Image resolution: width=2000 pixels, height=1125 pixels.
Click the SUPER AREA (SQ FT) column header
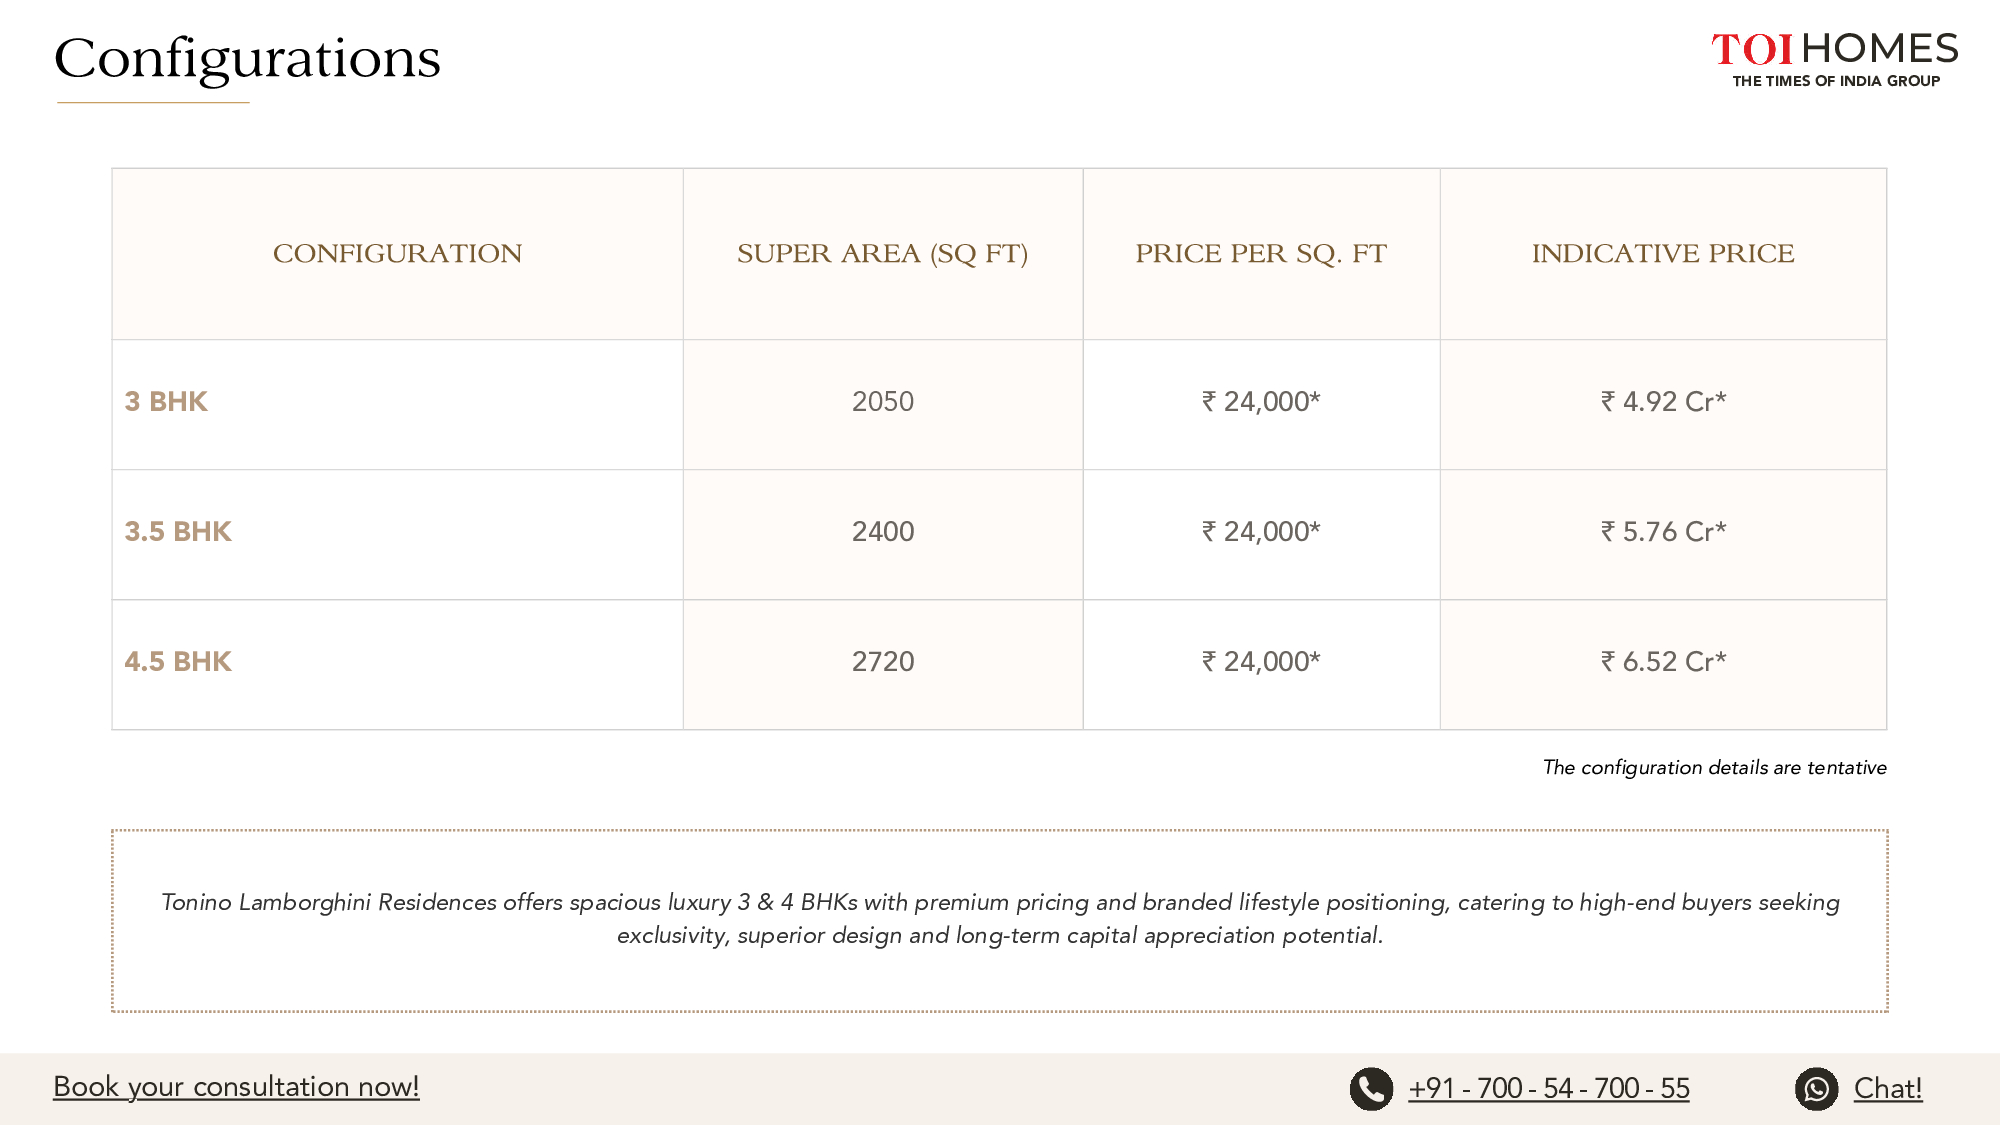(x=883, y=254)
